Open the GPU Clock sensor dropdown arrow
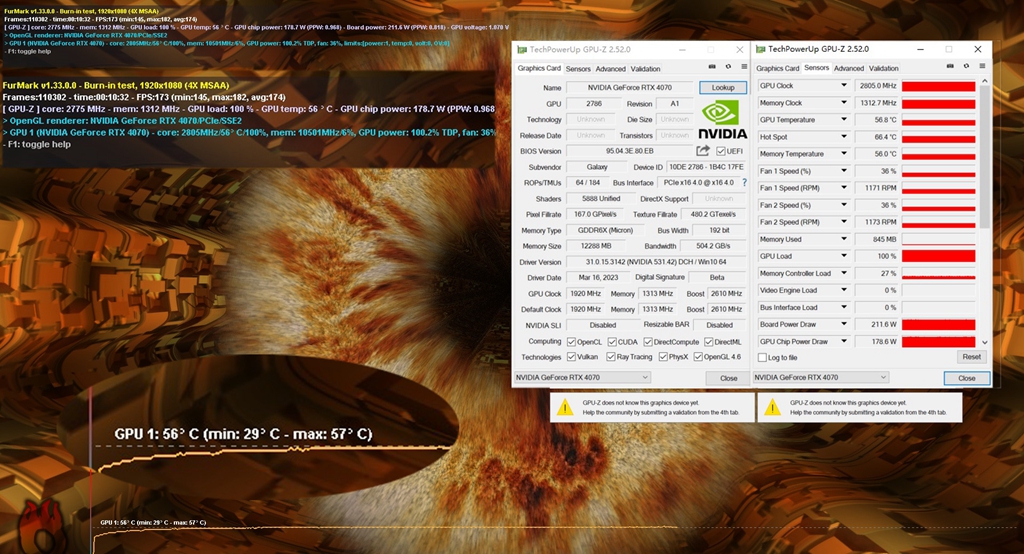 [844, 86]
